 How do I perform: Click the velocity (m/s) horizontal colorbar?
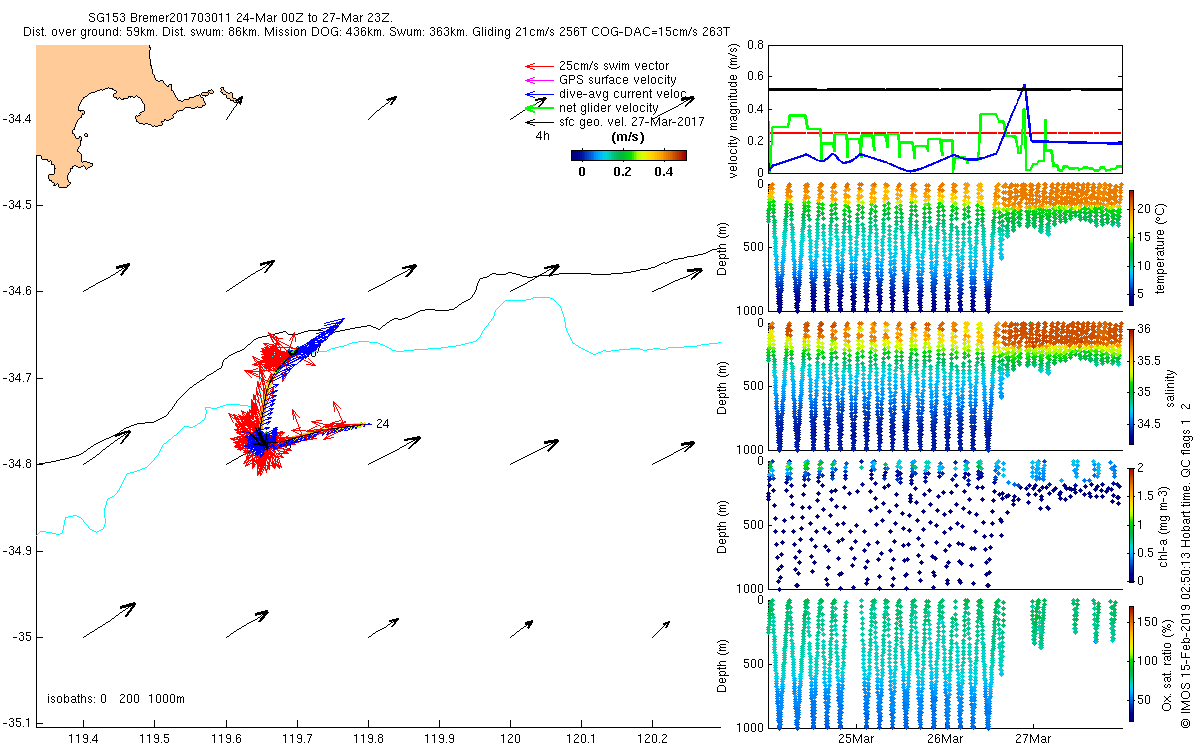coord(629,155)
